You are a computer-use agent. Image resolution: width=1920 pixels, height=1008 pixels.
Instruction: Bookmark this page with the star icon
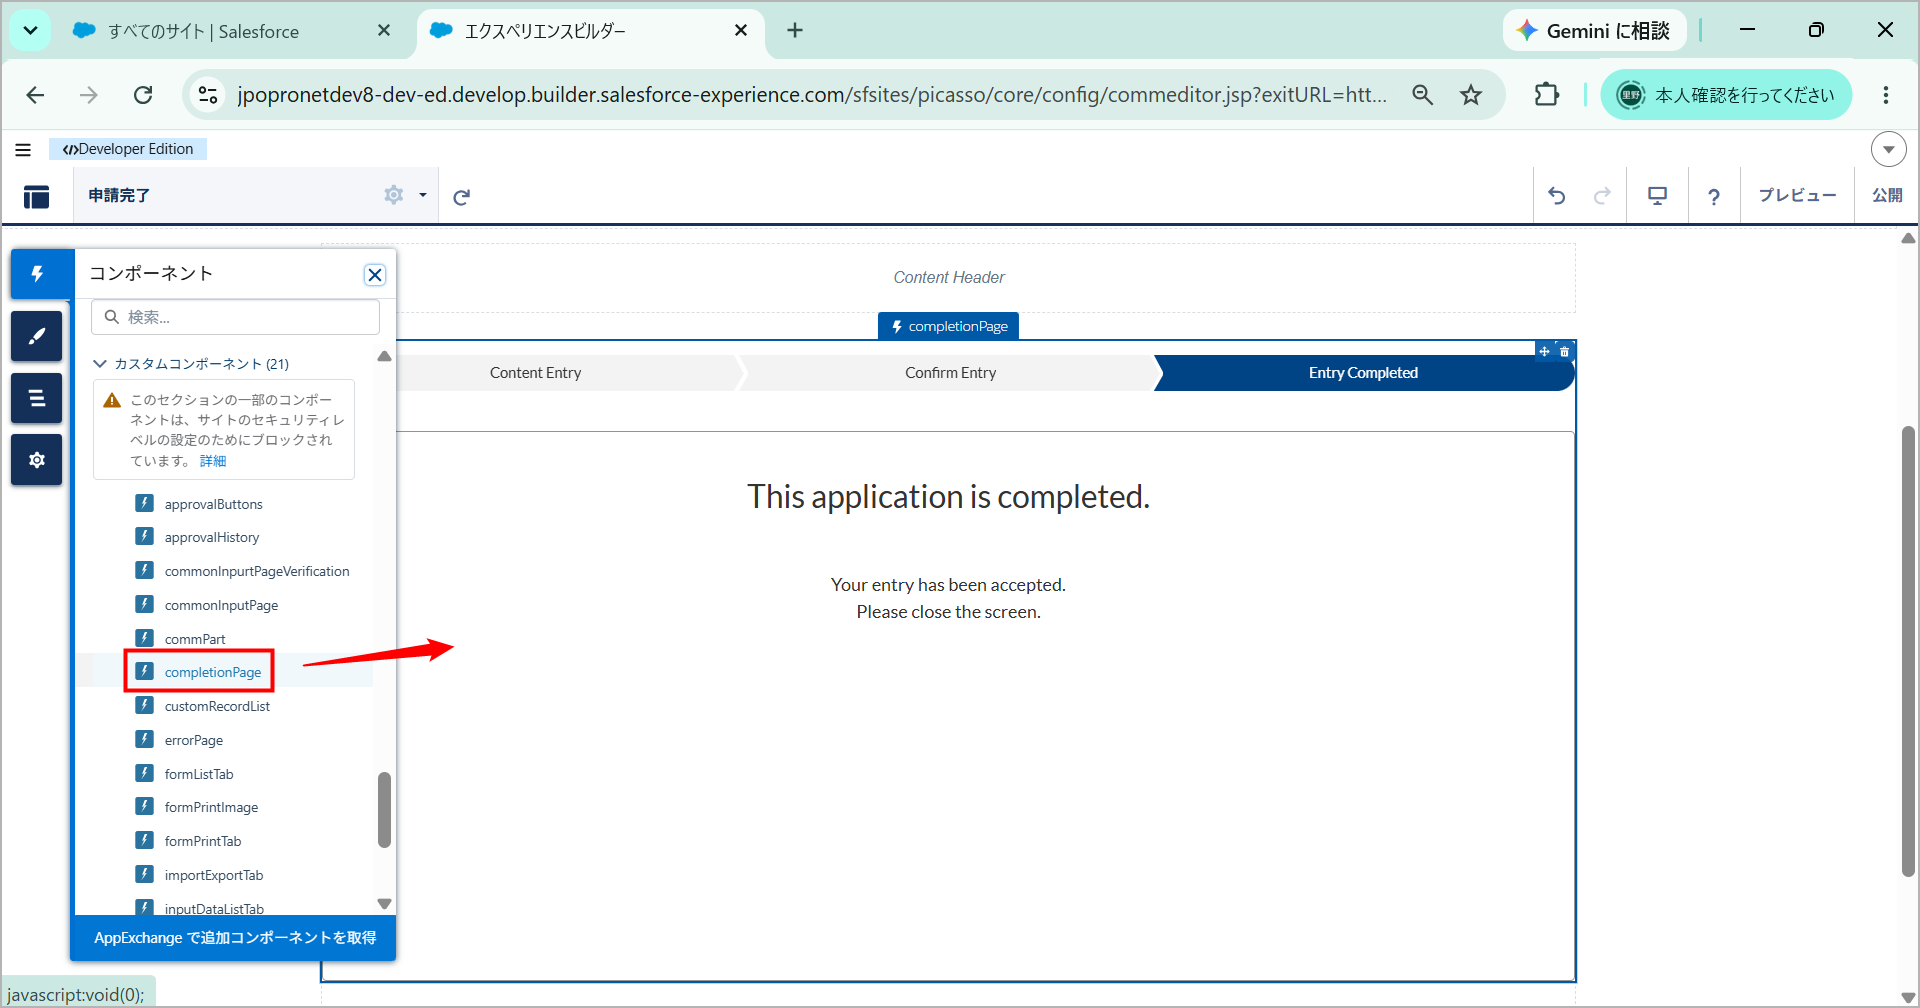pyautogui.click(x=1471, y=95)
